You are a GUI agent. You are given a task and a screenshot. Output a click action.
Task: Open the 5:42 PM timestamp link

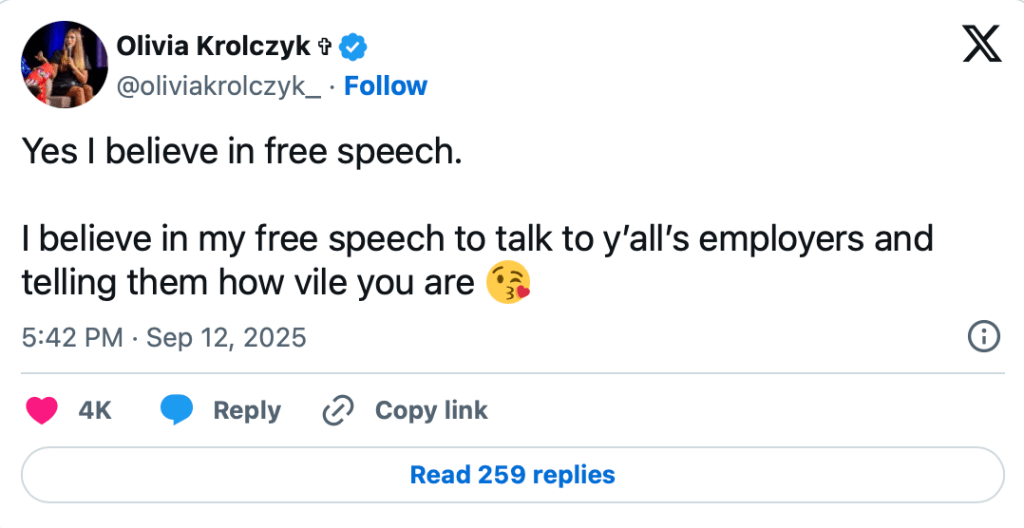(71, 338)
